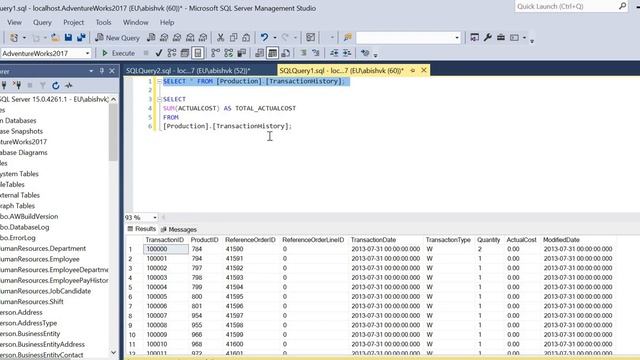Viewport: 640px width, 360px height.
Task: Close the Object Explorer panel
Action: coord(112,71)
